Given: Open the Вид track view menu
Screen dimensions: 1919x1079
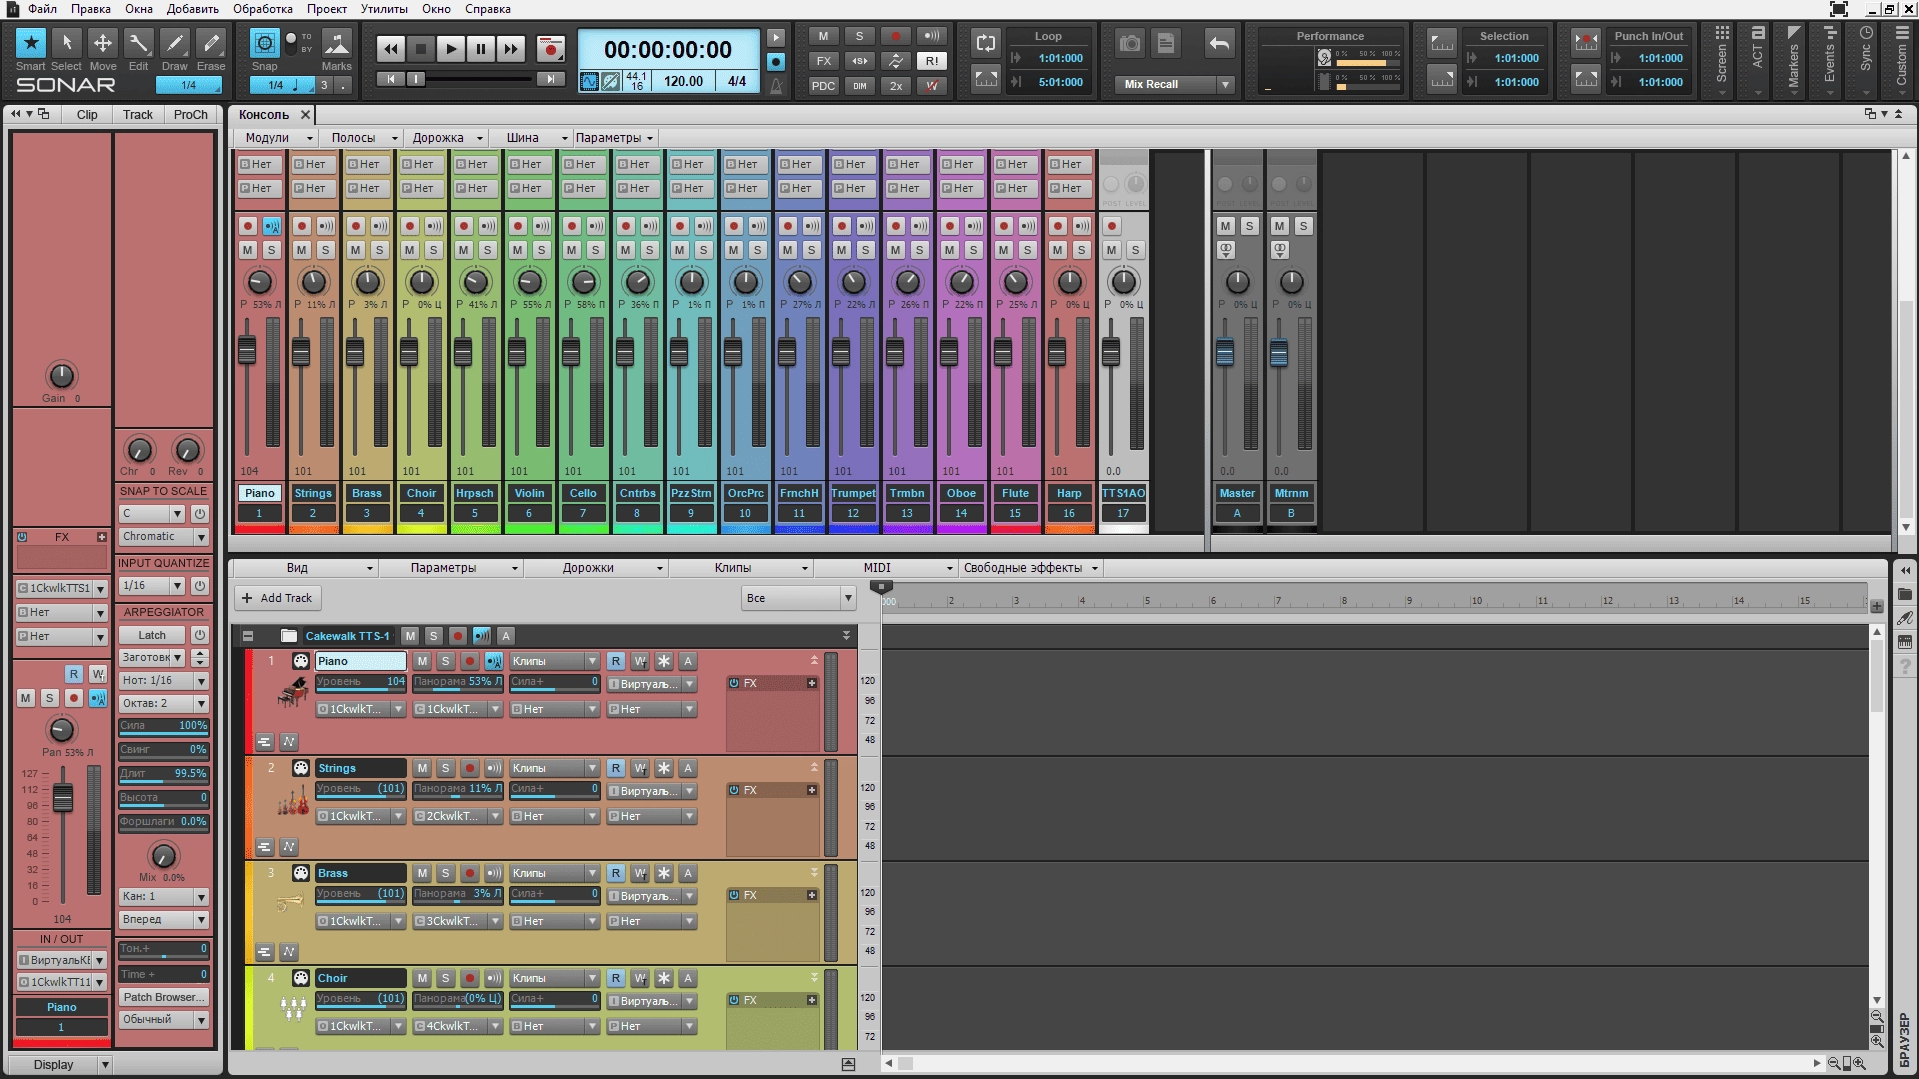Looking at the screenshot, I should (x=304, y=568).
